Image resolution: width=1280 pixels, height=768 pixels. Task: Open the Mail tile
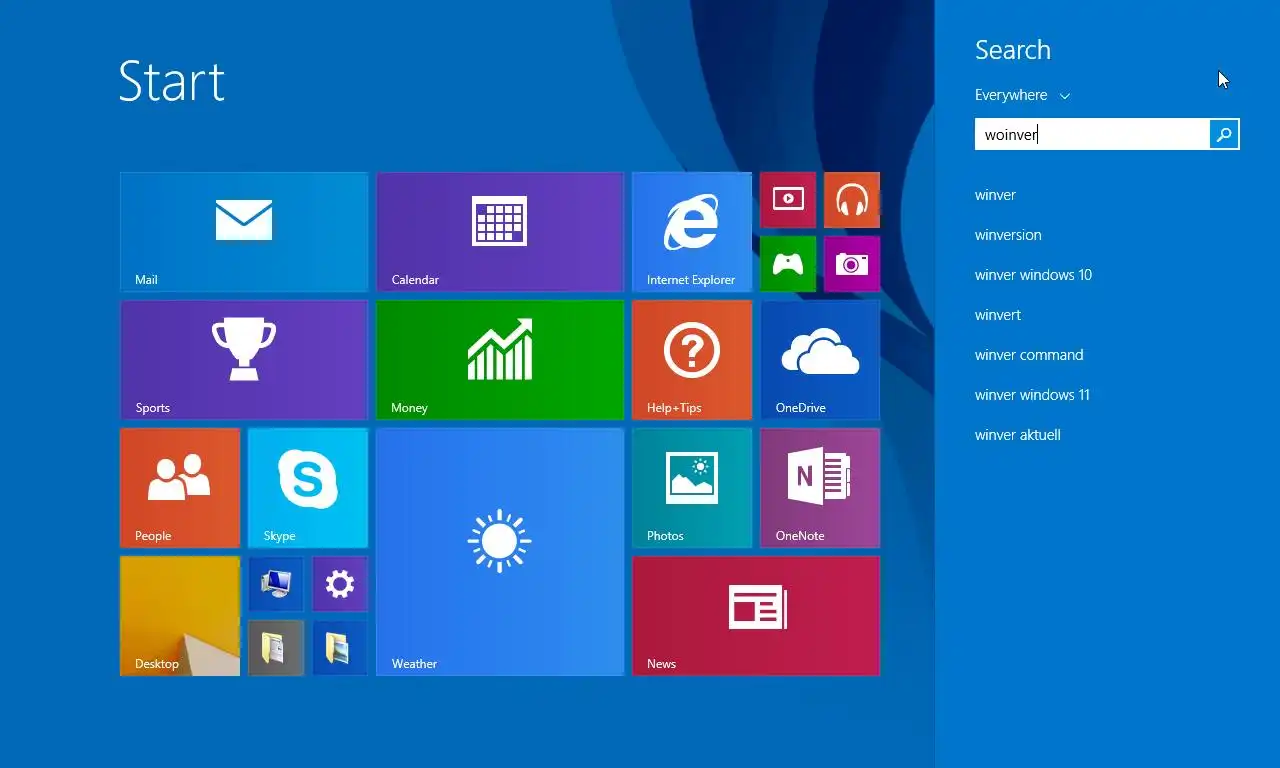[244, 232]
